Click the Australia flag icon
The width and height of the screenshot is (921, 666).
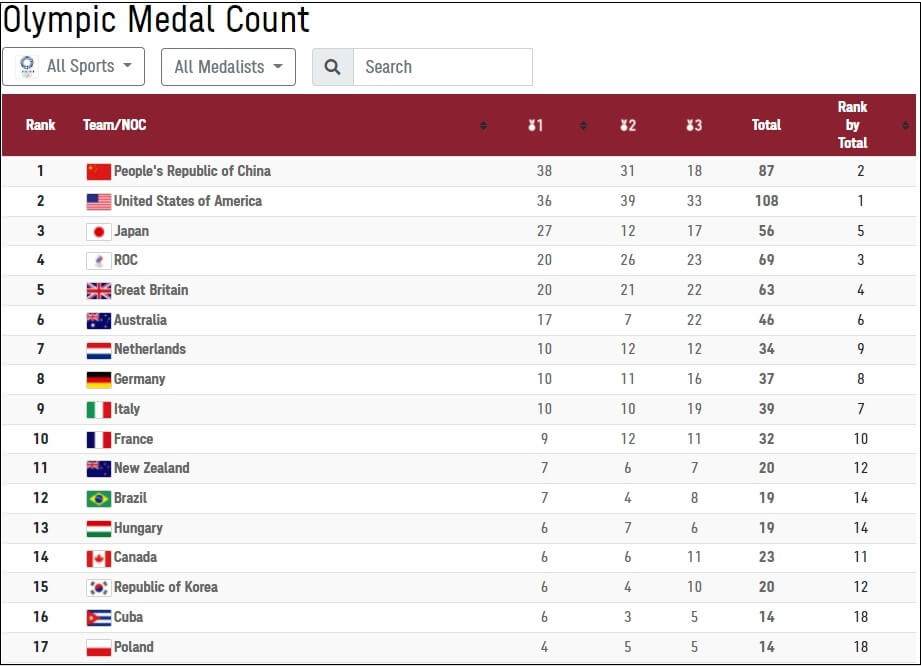click(99, 321)
